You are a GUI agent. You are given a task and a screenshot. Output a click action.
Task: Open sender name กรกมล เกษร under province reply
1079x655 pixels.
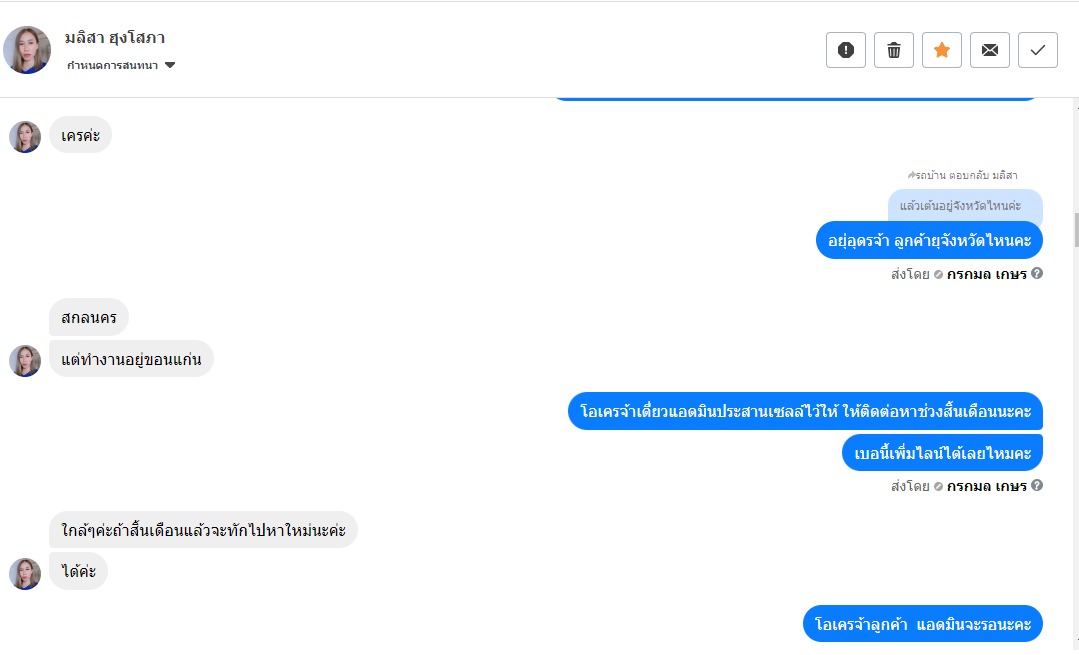point(986,274)
